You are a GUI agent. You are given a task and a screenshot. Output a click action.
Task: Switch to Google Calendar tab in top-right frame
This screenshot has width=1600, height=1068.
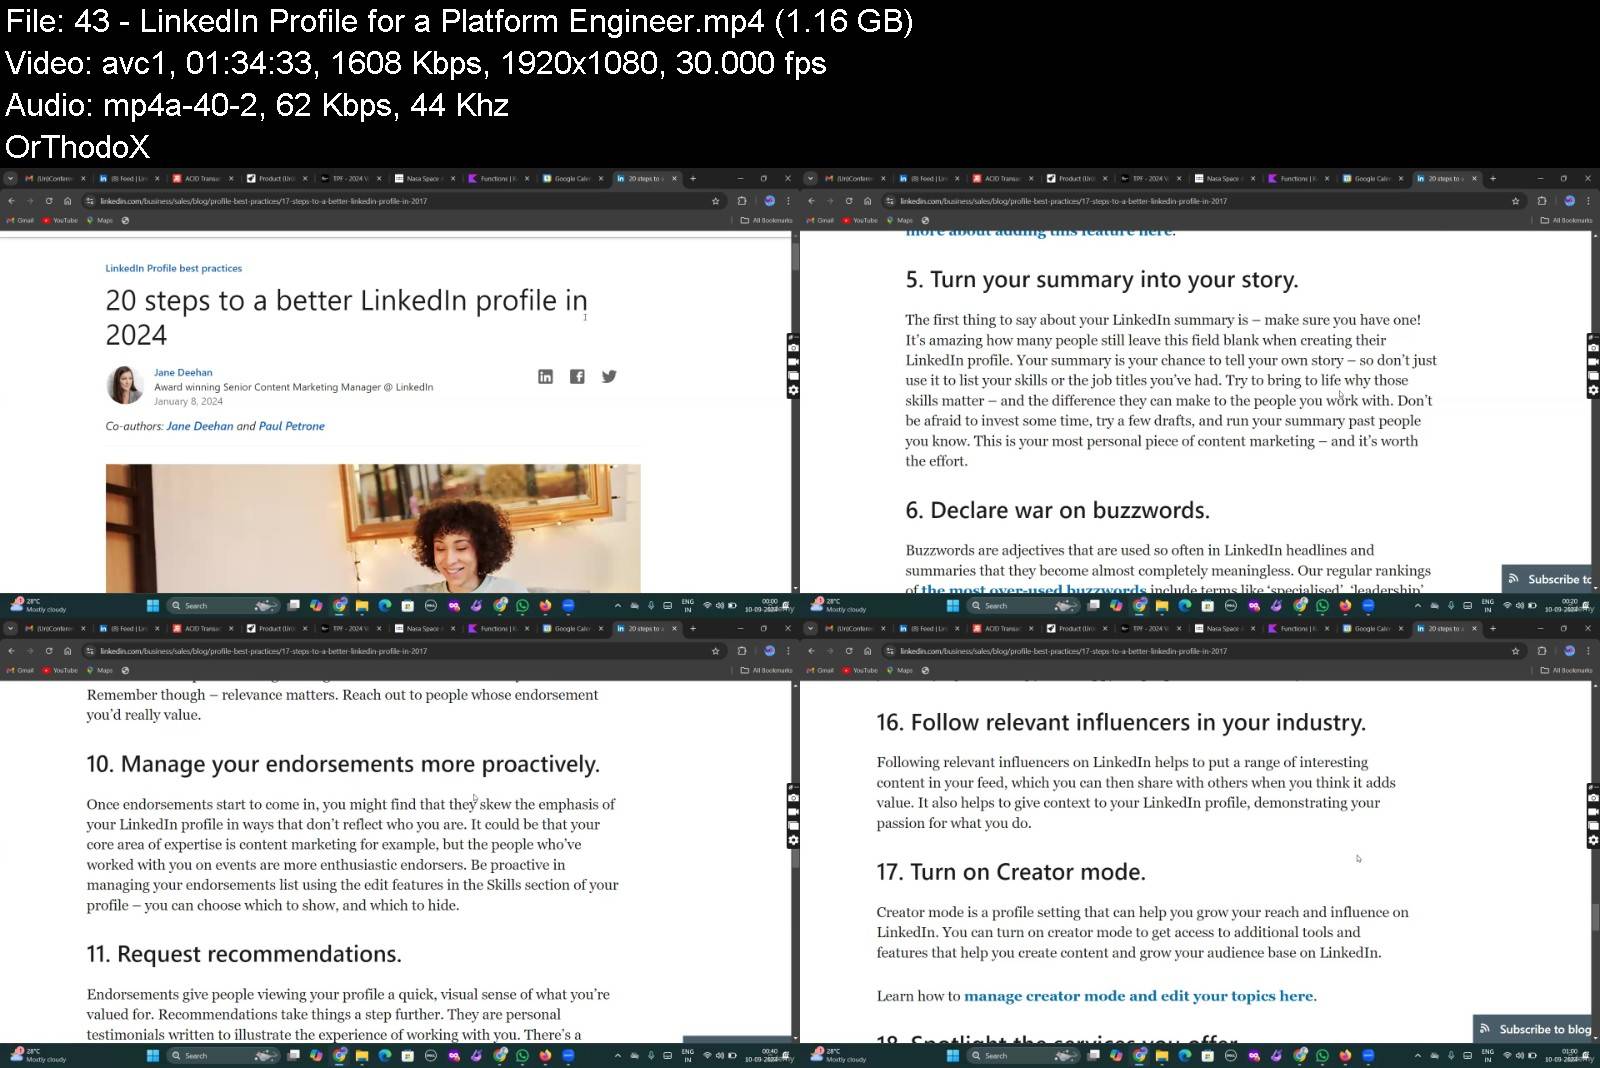coord(1372,179)
